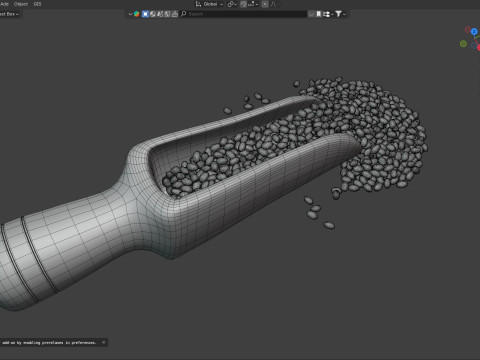This screenshot has height=360, width=480.
Task: Expand the filter options arrow
Action: click(344, 14)
